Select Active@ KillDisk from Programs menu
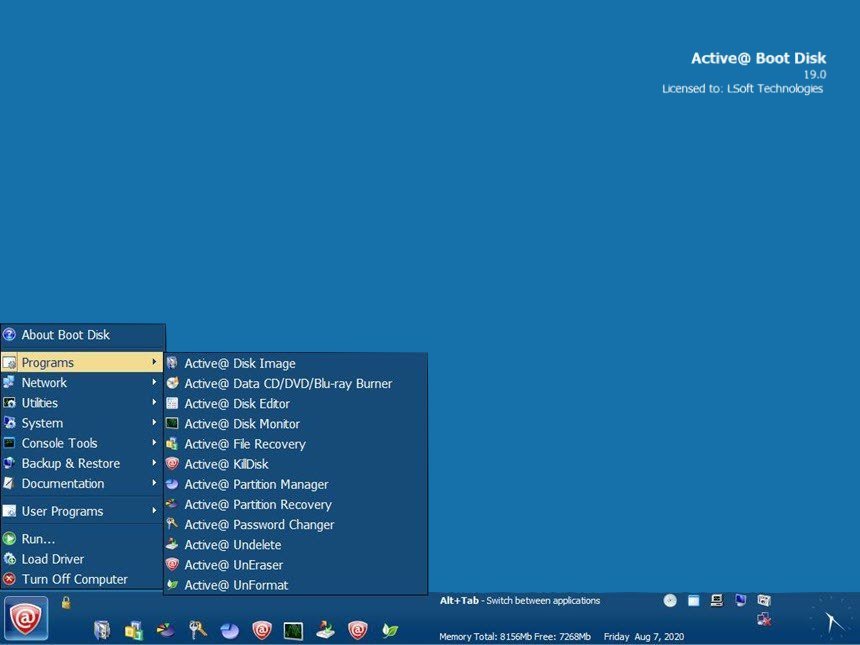 (x=226, y=464)
